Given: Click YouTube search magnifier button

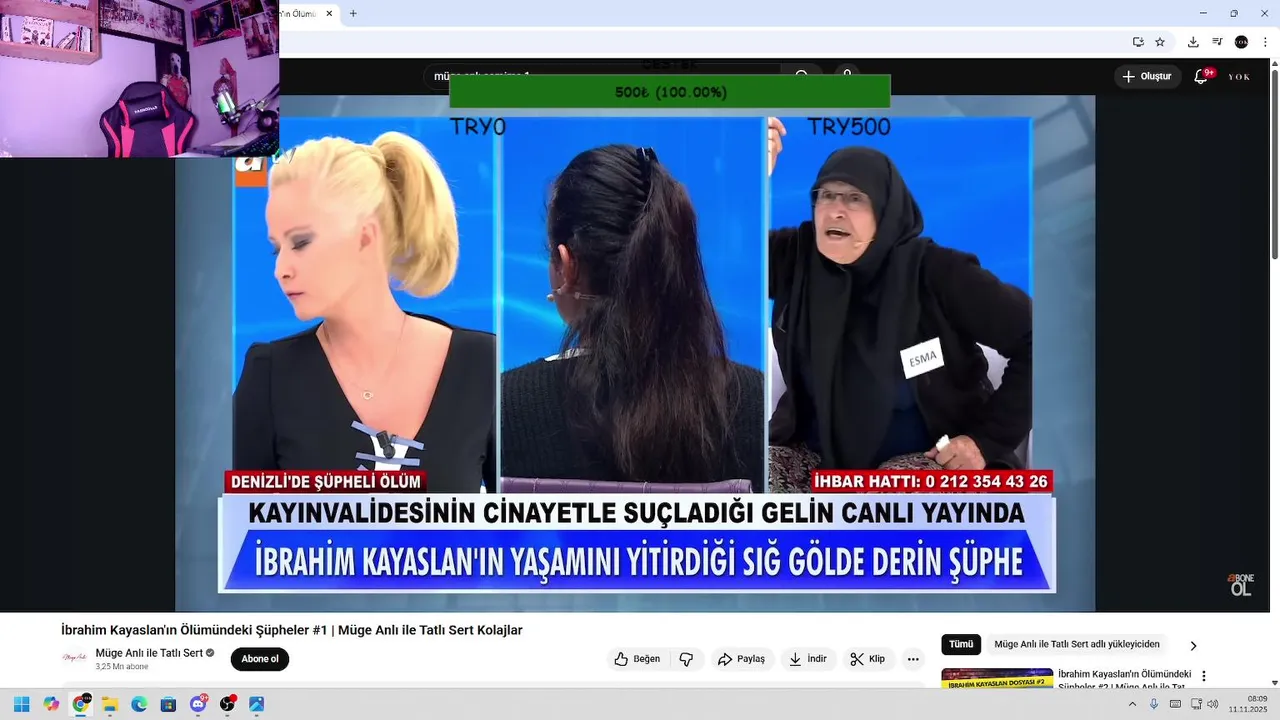Looking at the screenshot, I should point(802,75).
